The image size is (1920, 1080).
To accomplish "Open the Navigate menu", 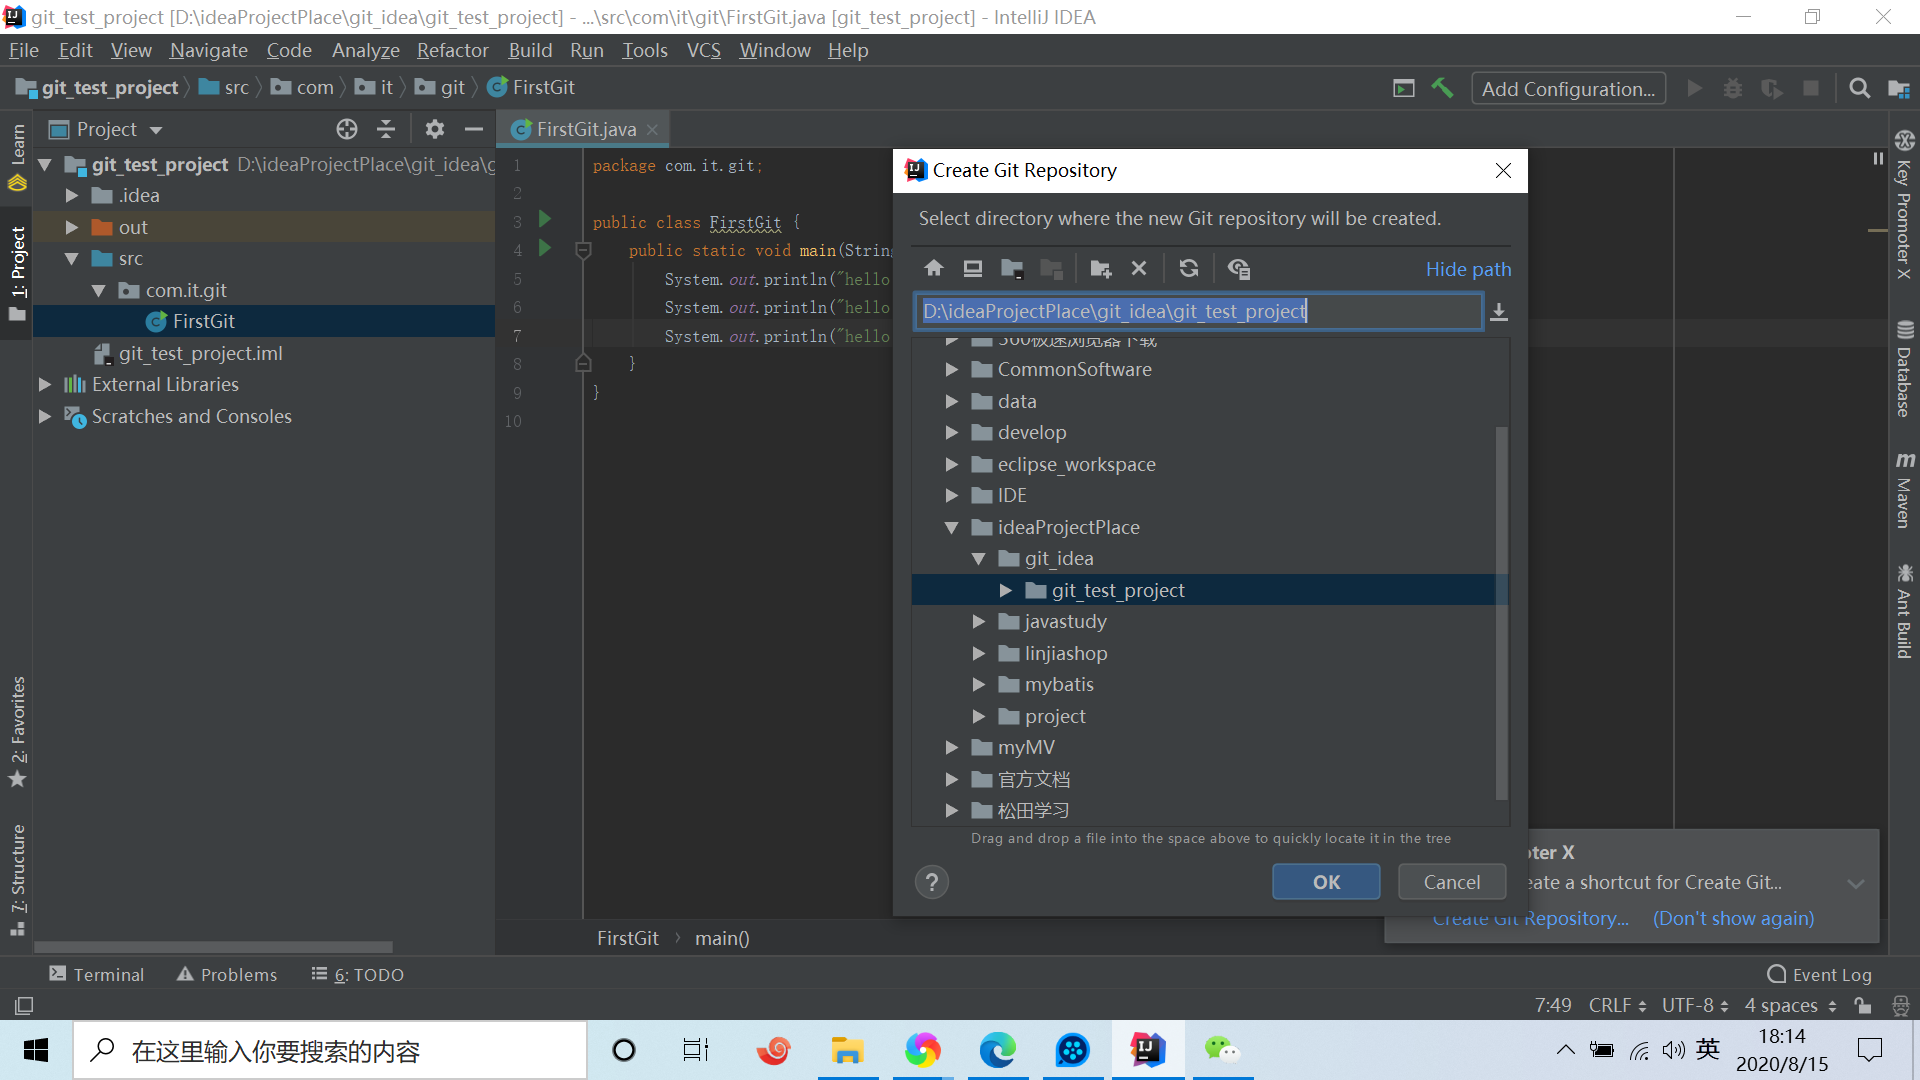I will click(x=208, y=50).
